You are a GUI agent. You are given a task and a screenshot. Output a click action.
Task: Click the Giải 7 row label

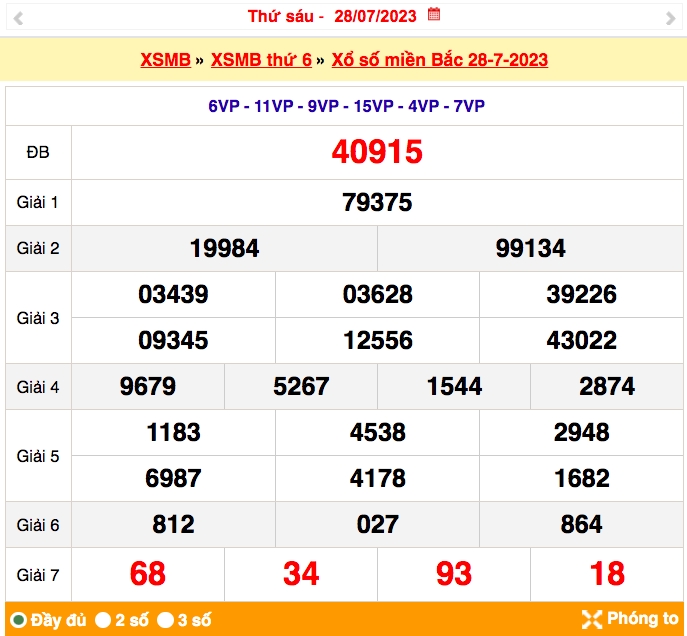point(38,575)
